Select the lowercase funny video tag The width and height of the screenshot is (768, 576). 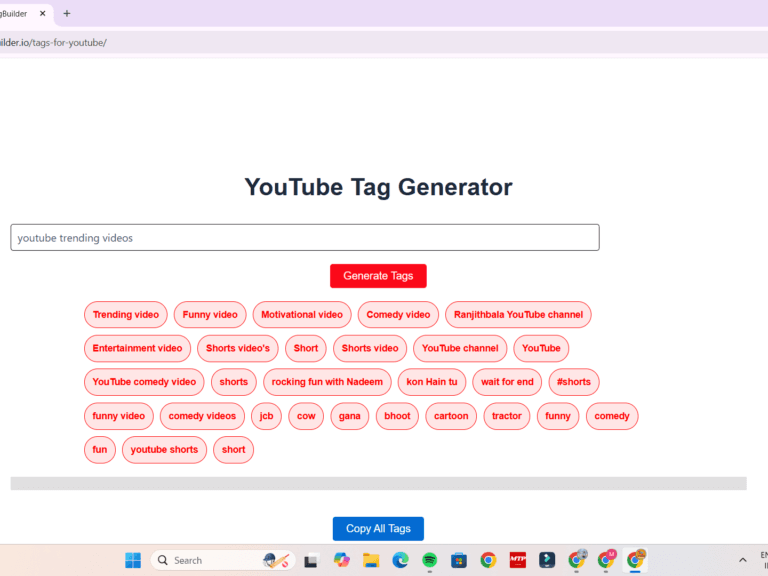[x=119, y=416]
